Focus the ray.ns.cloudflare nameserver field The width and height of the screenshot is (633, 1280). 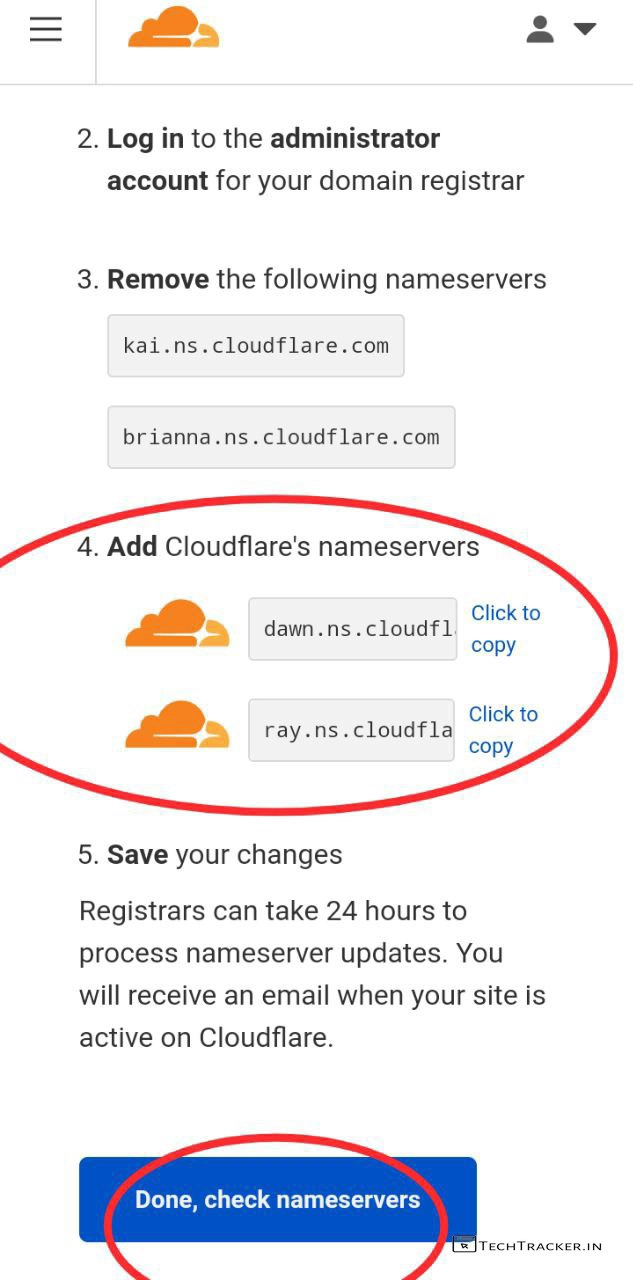351,730
